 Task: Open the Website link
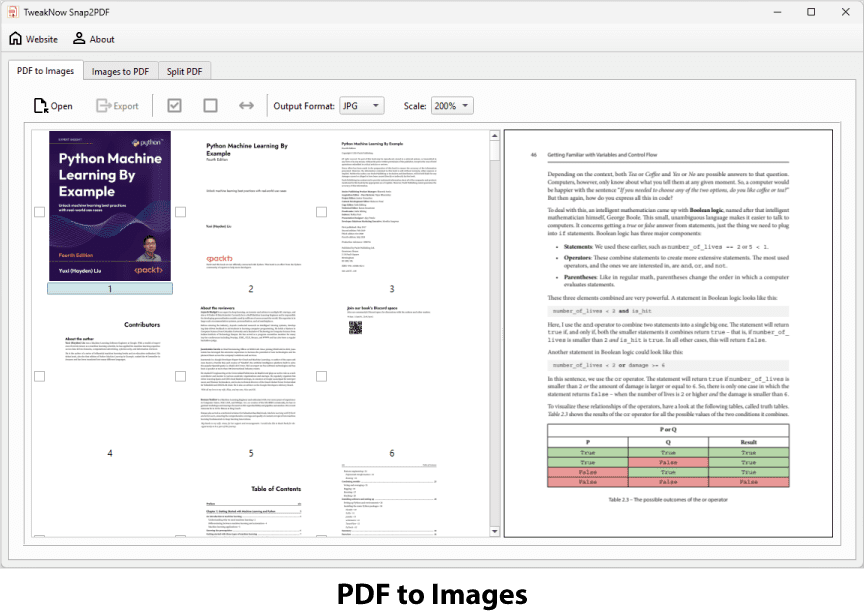(34, 39)
